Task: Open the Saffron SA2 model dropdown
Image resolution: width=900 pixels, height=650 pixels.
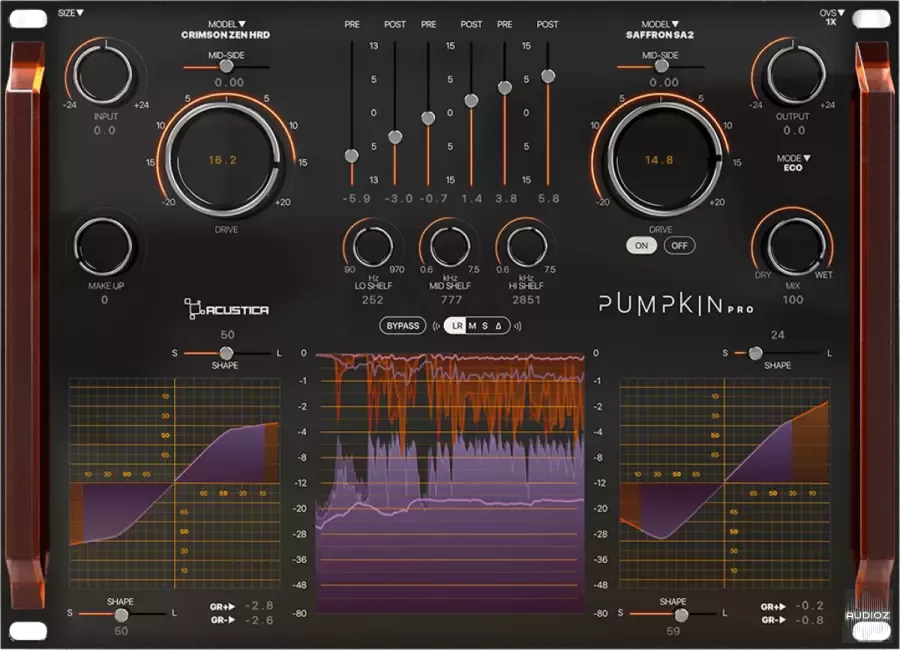Action: [660, 29]
